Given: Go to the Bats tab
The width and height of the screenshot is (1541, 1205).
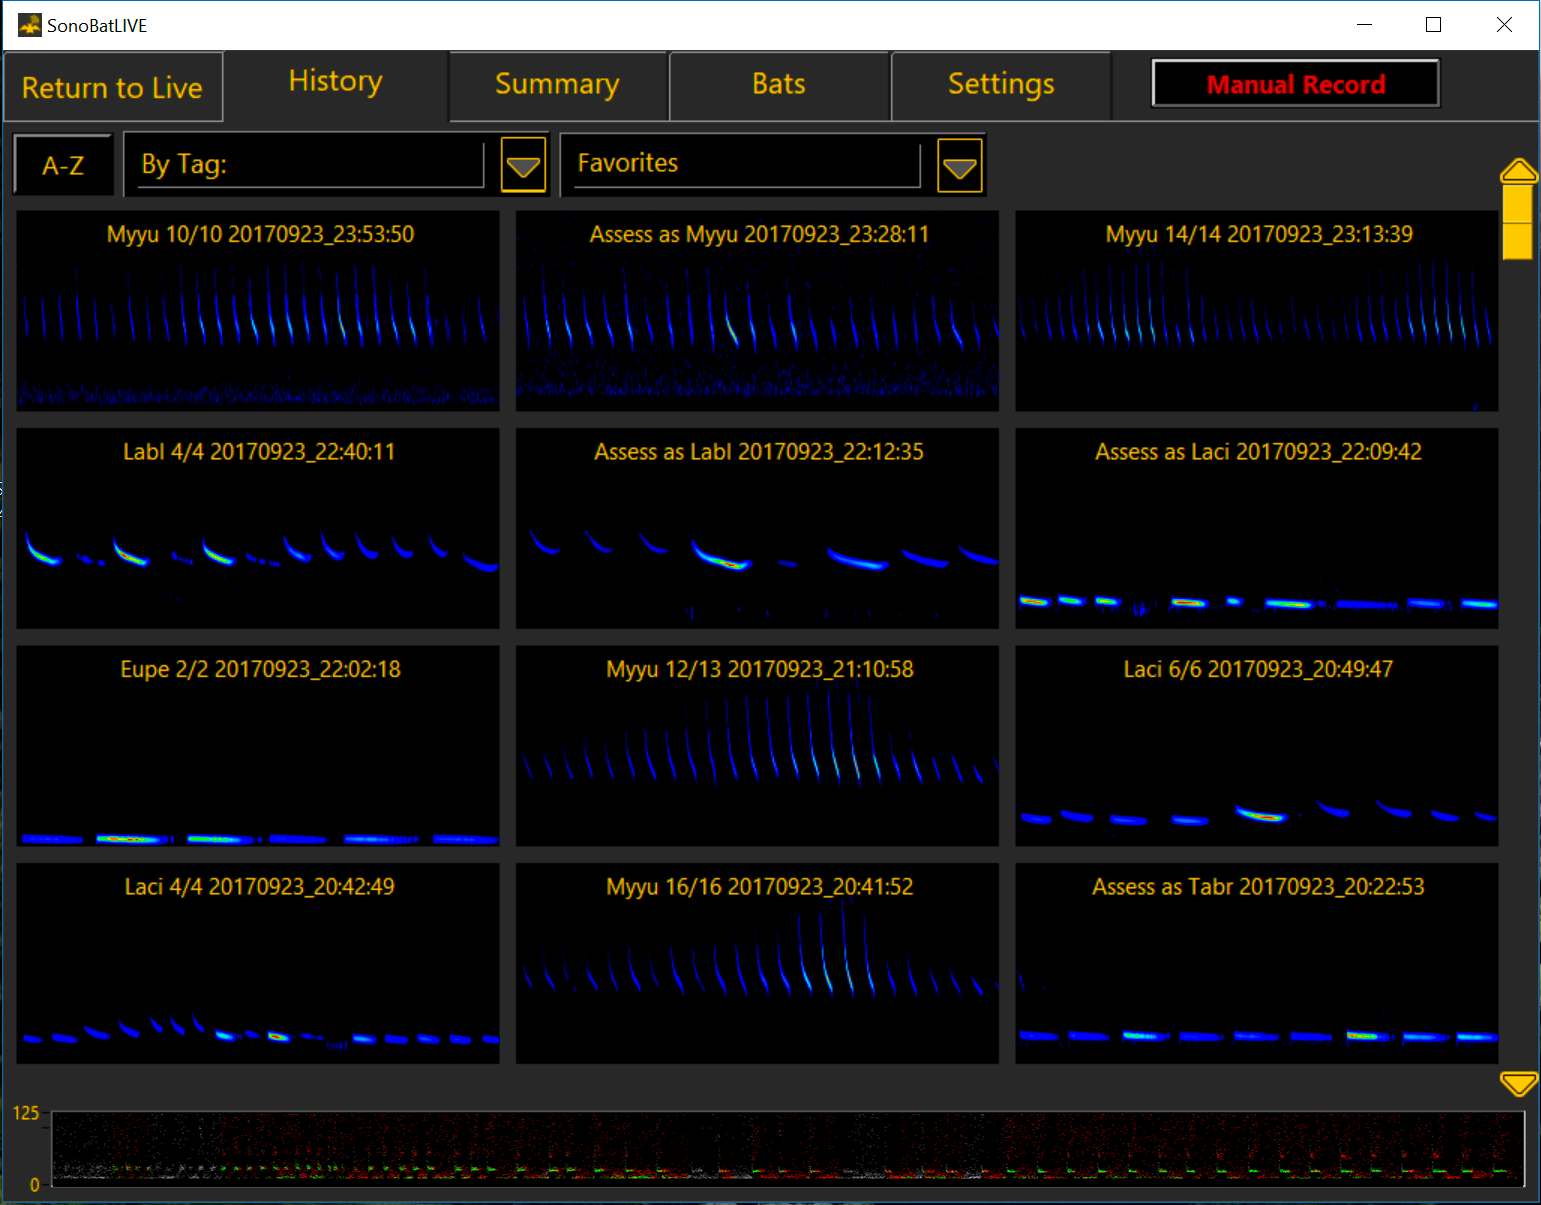Looking at the screenshot, I should click(778, 85).
